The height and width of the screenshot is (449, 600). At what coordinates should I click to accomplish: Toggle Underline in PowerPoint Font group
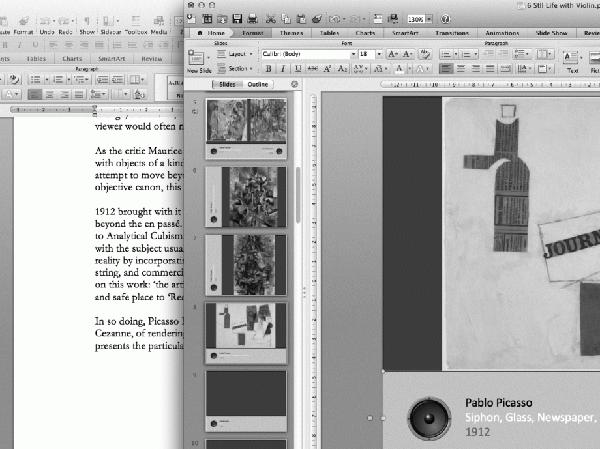click(x=297, y=69)
